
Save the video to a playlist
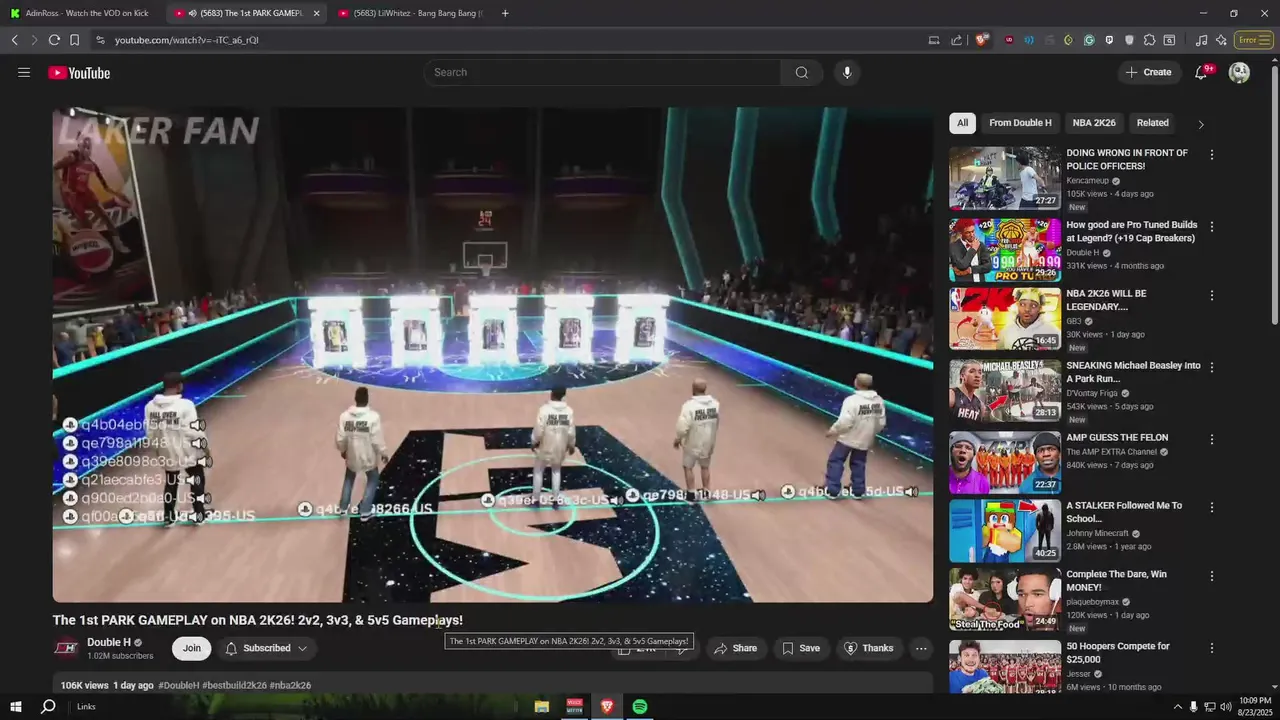point(801,648)
